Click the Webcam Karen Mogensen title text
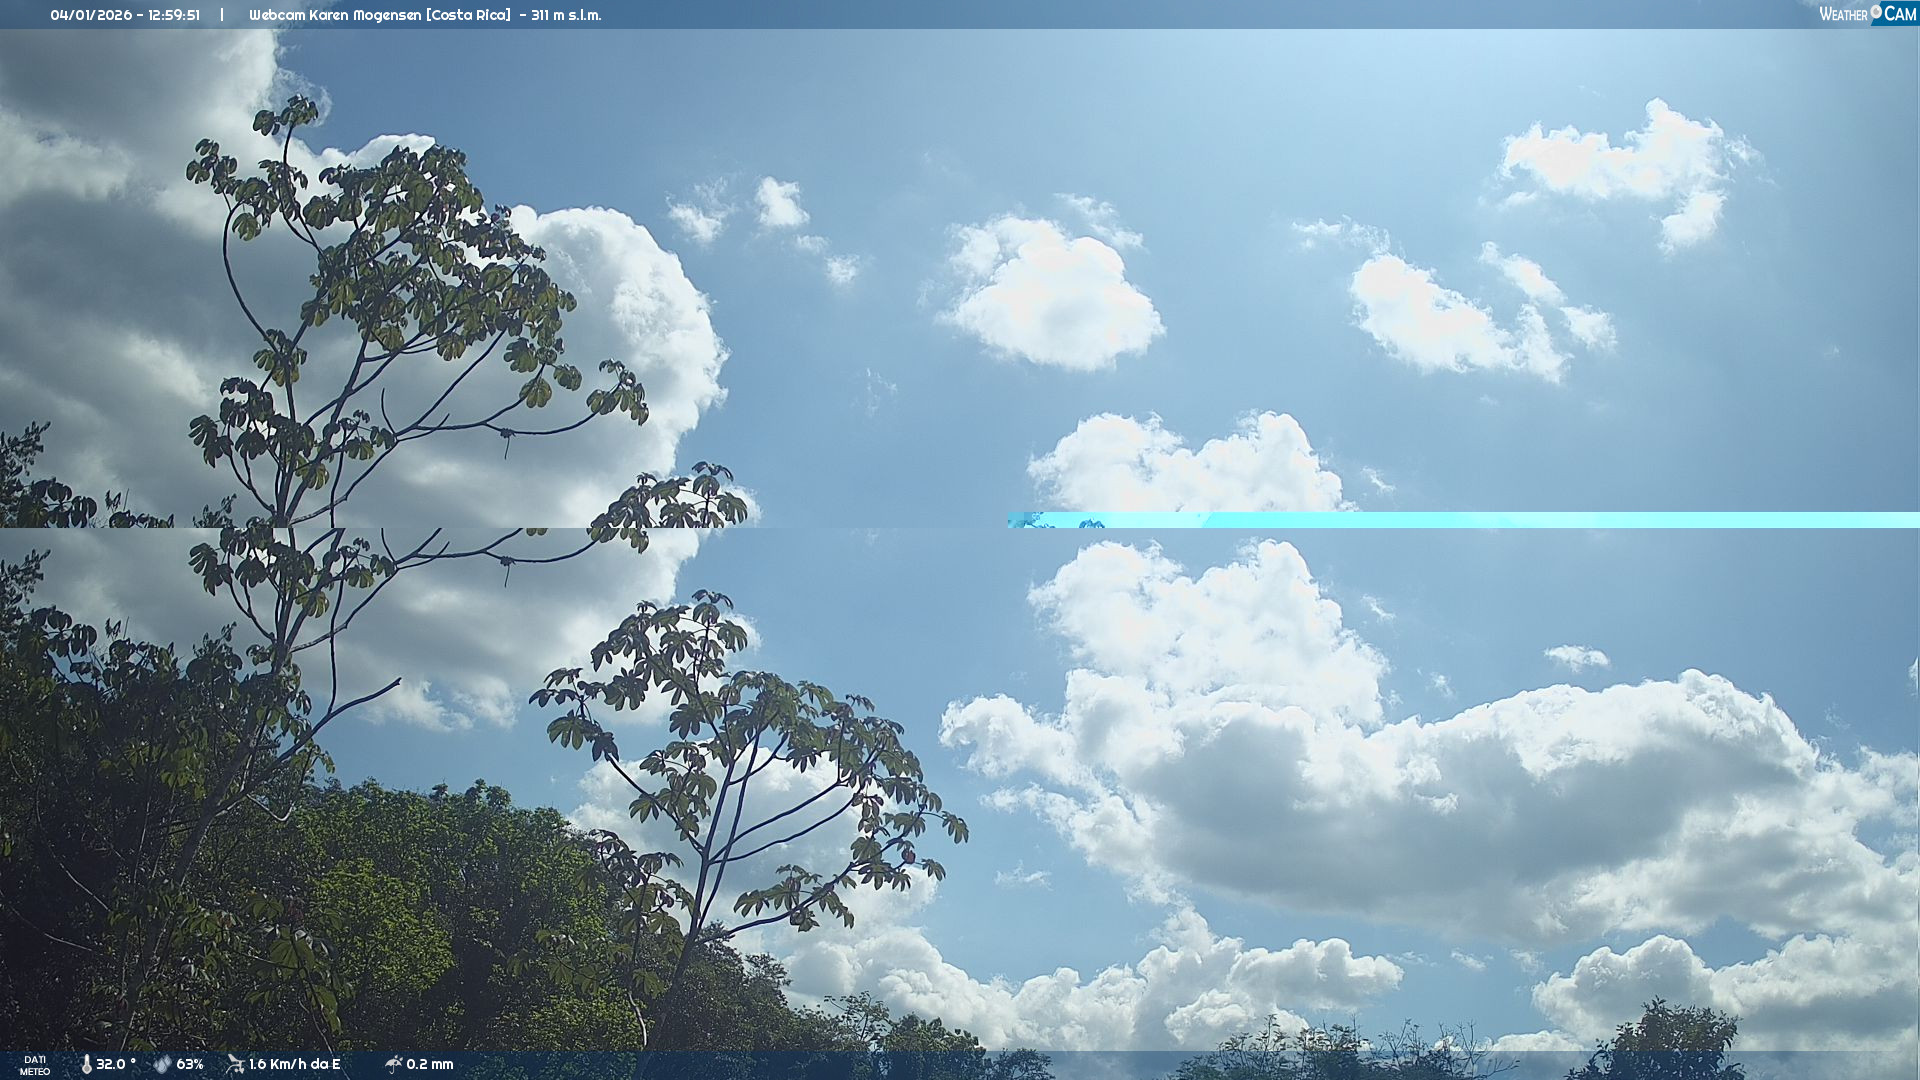The image size is (1920, 1080). [x=335, y=15]
